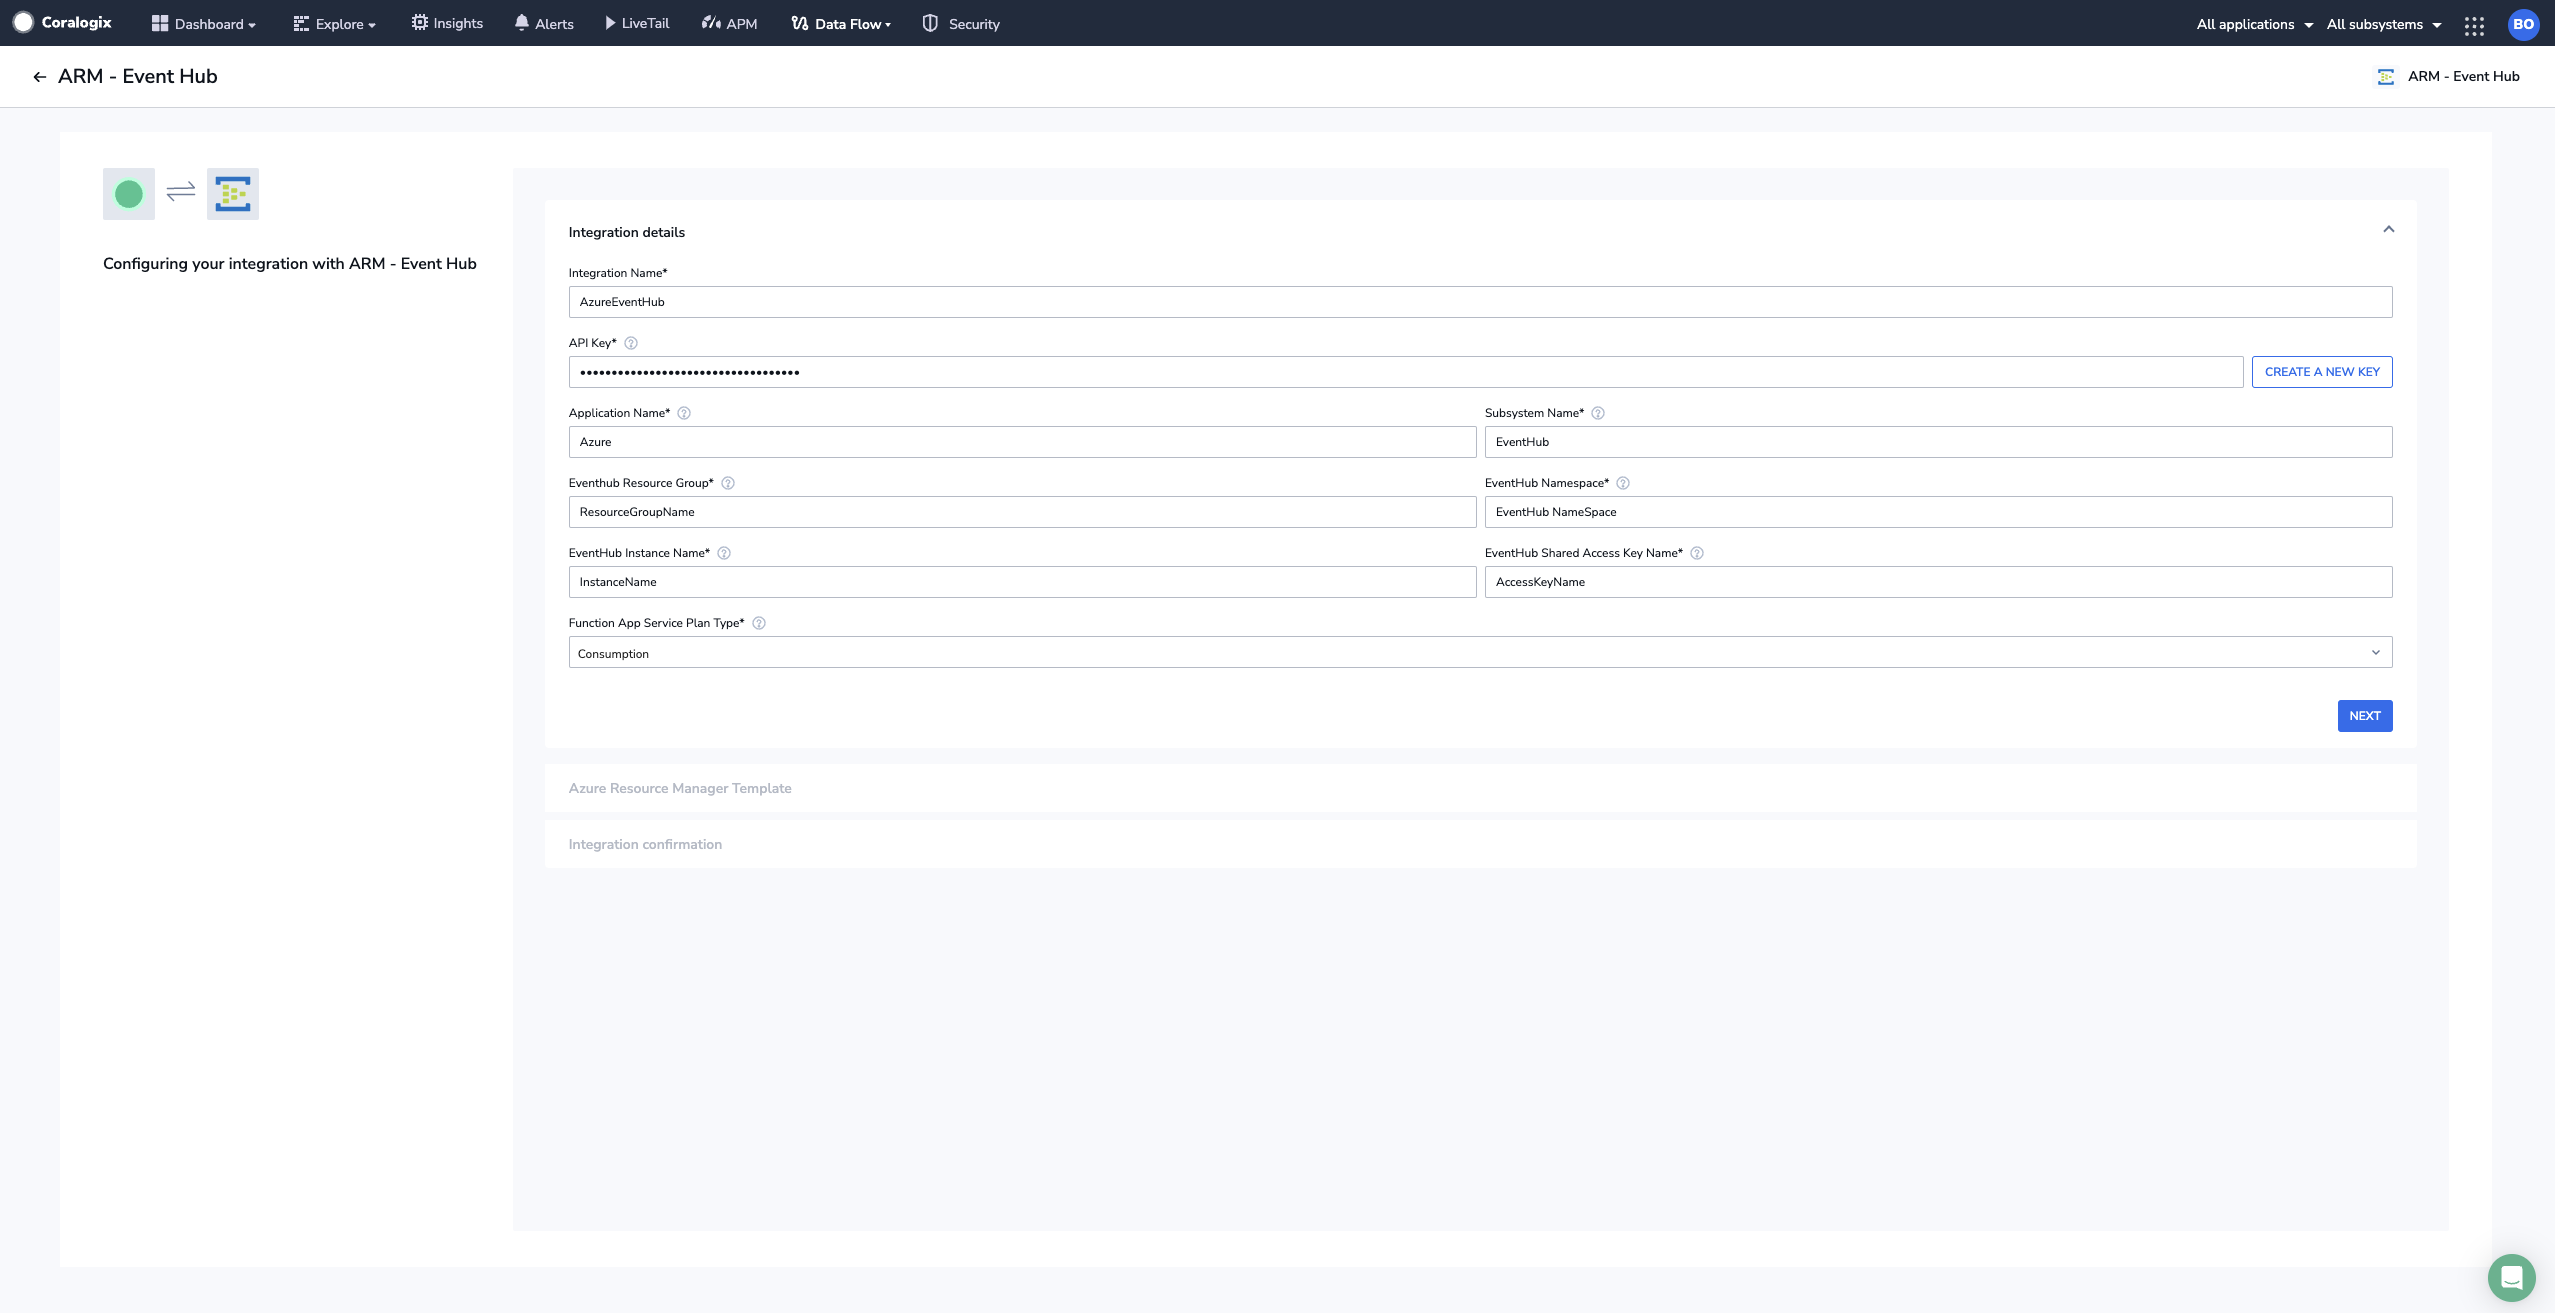Click the Event Hub logo tile
This screenshot has width=2555, height=1313.
click(233, 194)
